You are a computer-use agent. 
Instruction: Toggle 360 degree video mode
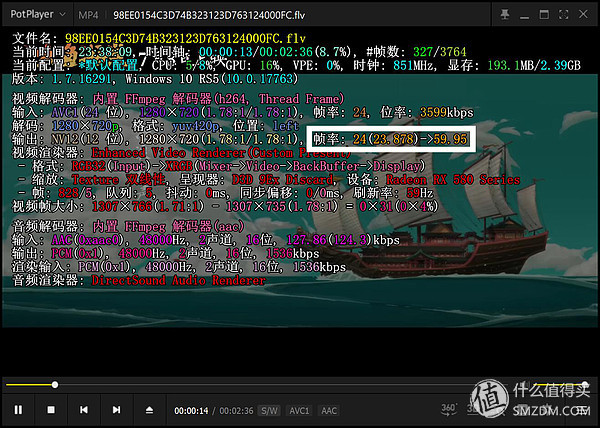pyautogui.click(x=448, y=409)
